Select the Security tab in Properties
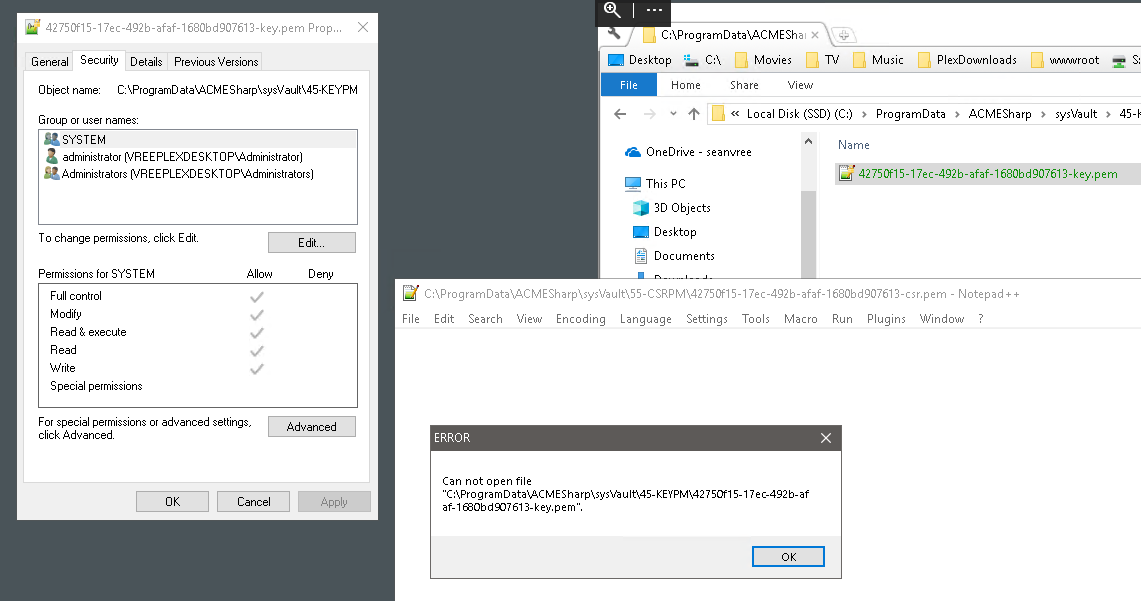 pos(99,60)
